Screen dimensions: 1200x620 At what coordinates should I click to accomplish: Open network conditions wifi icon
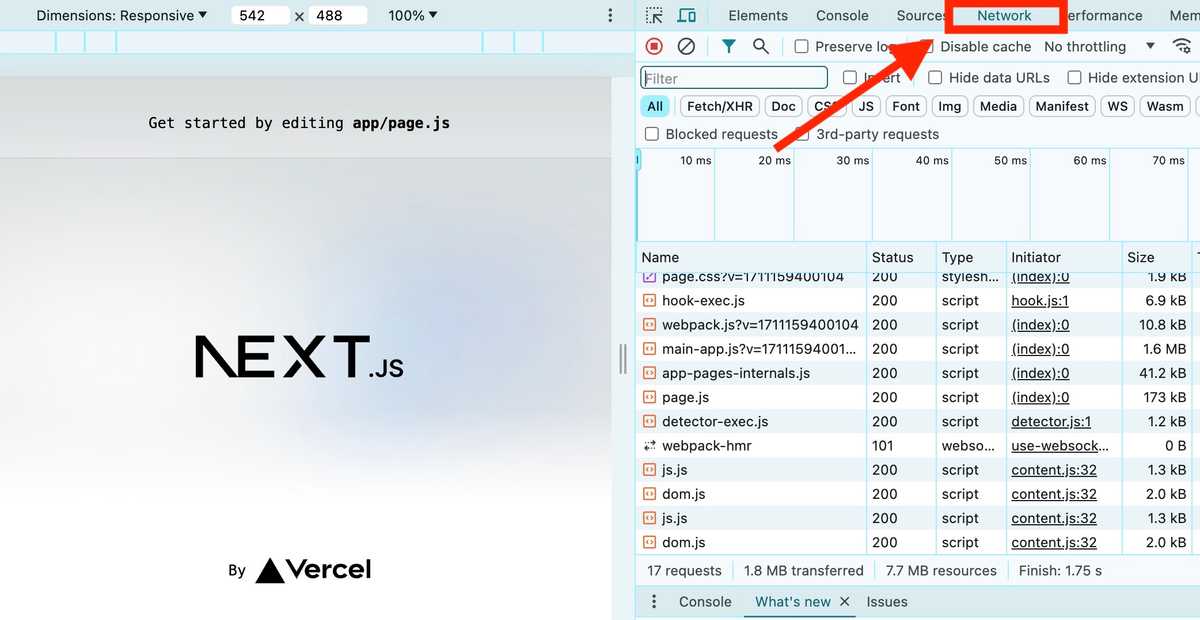point(1181,46)
